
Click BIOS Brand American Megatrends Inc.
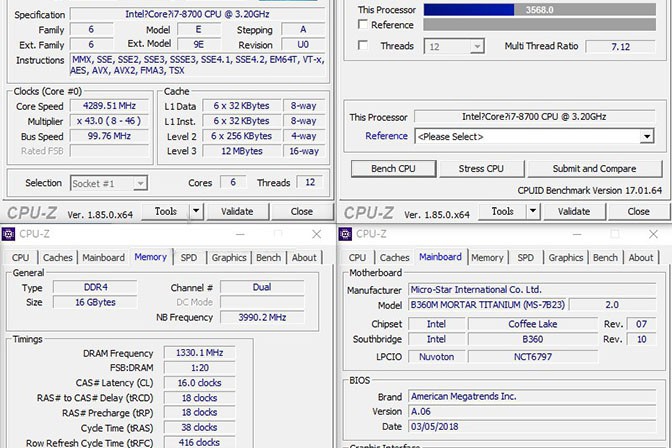pos(532,397)
